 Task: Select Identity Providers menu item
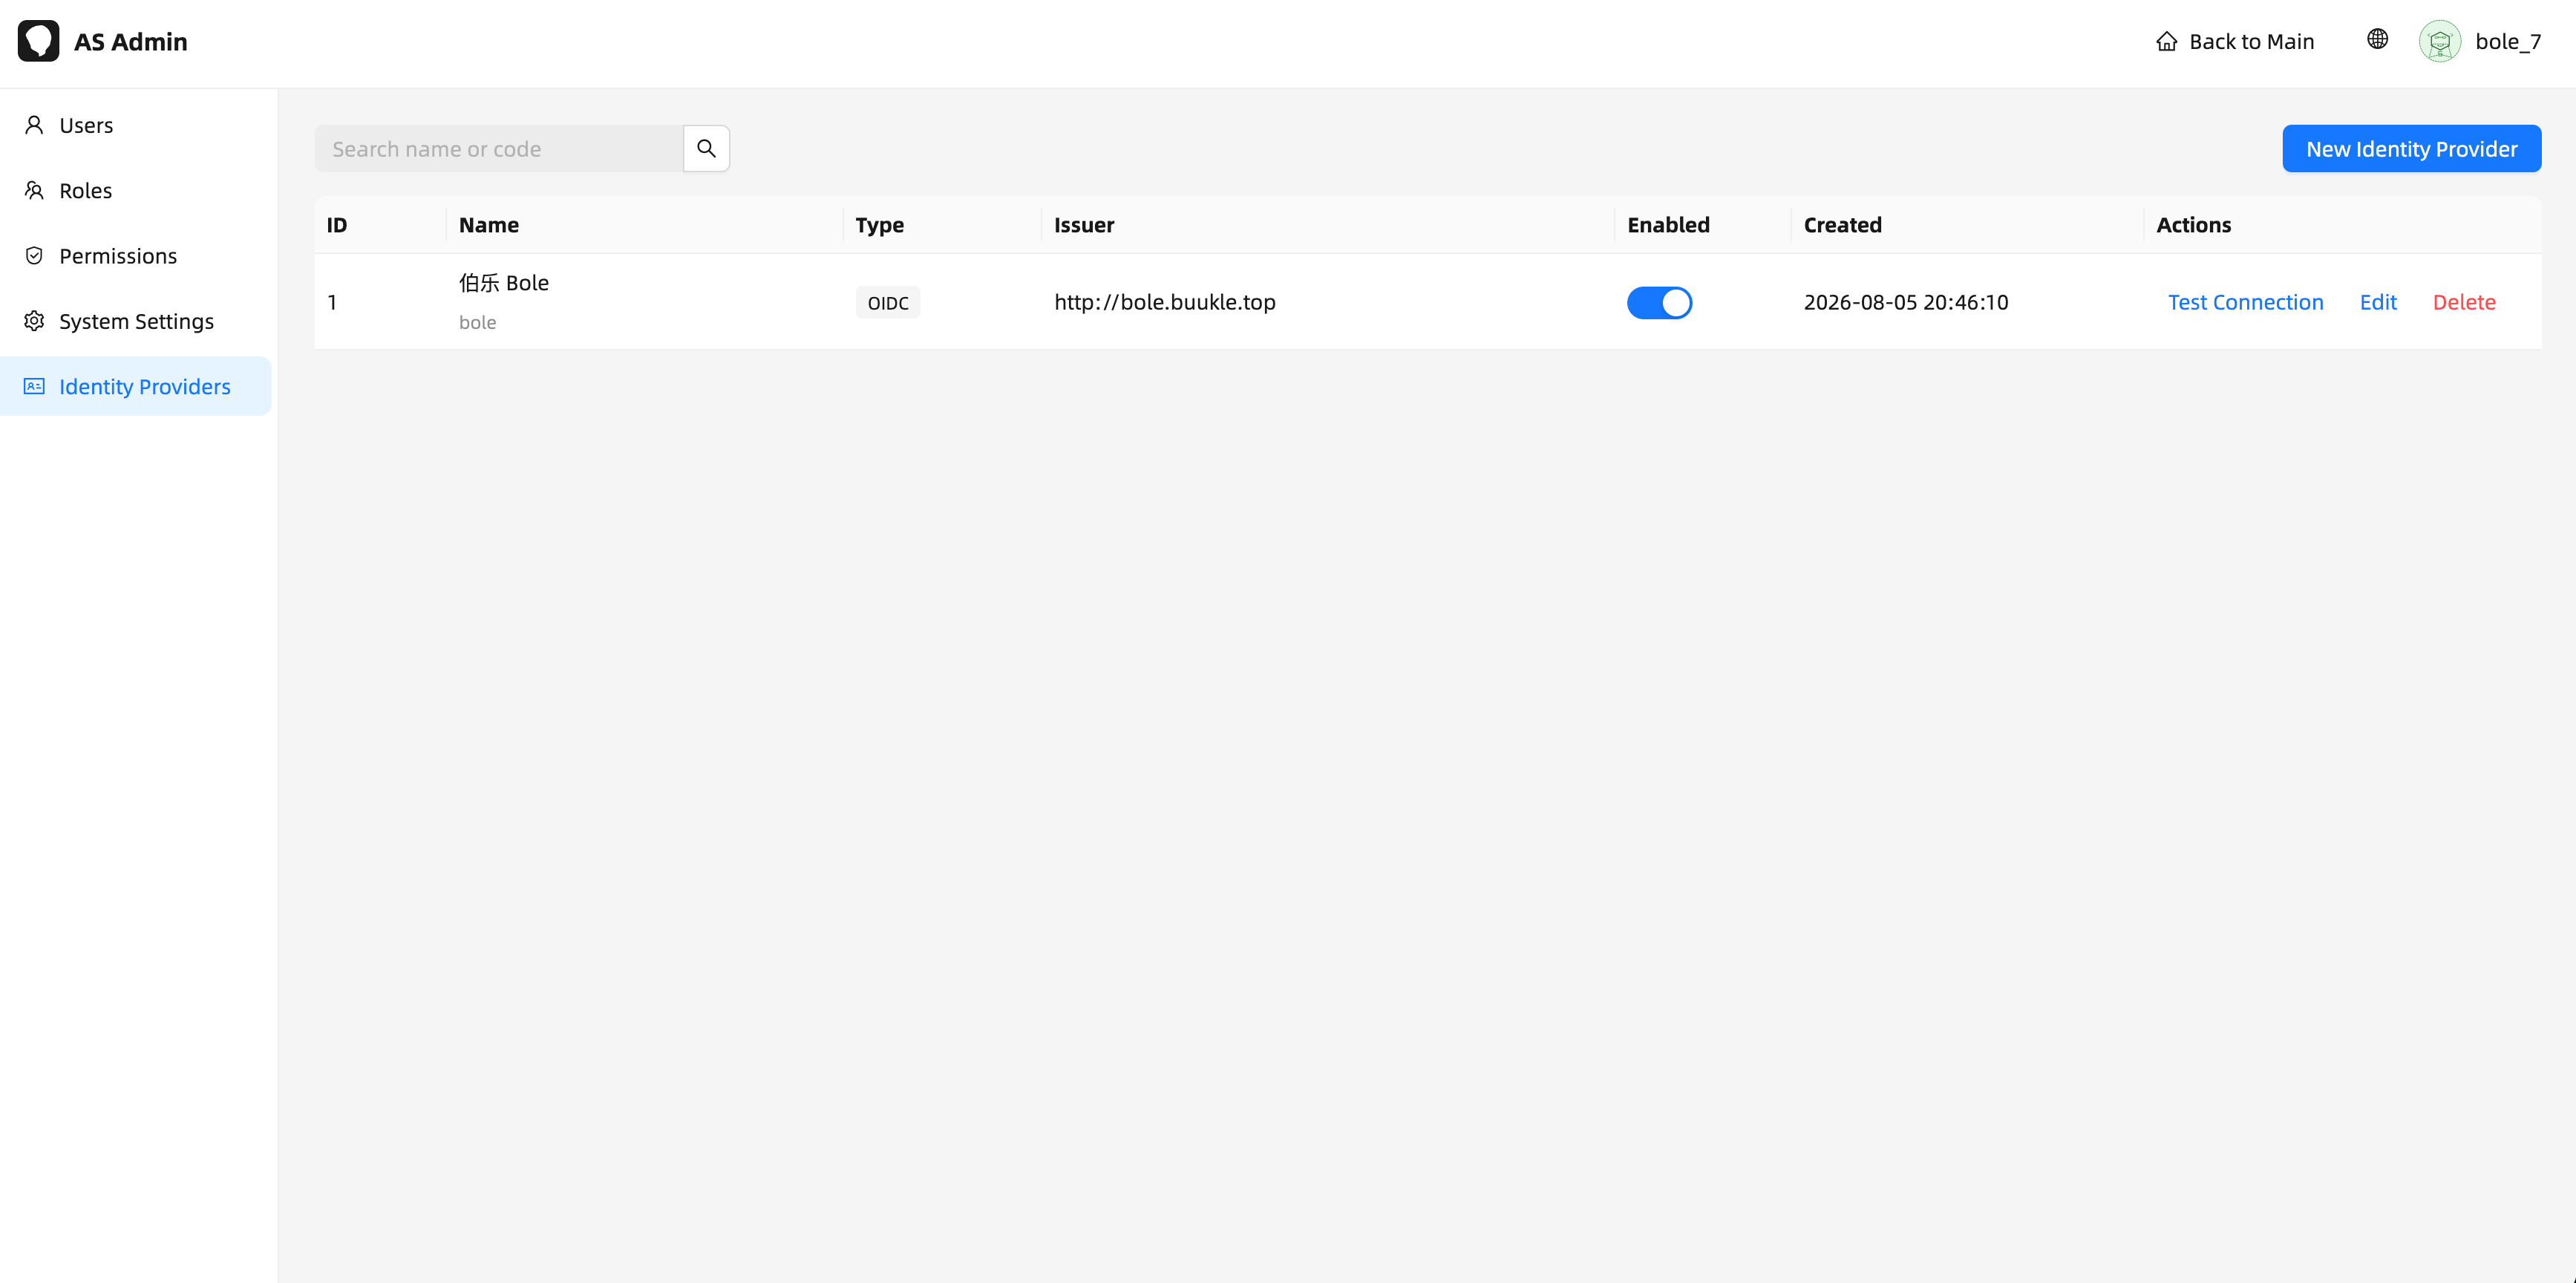click(136, 386)
